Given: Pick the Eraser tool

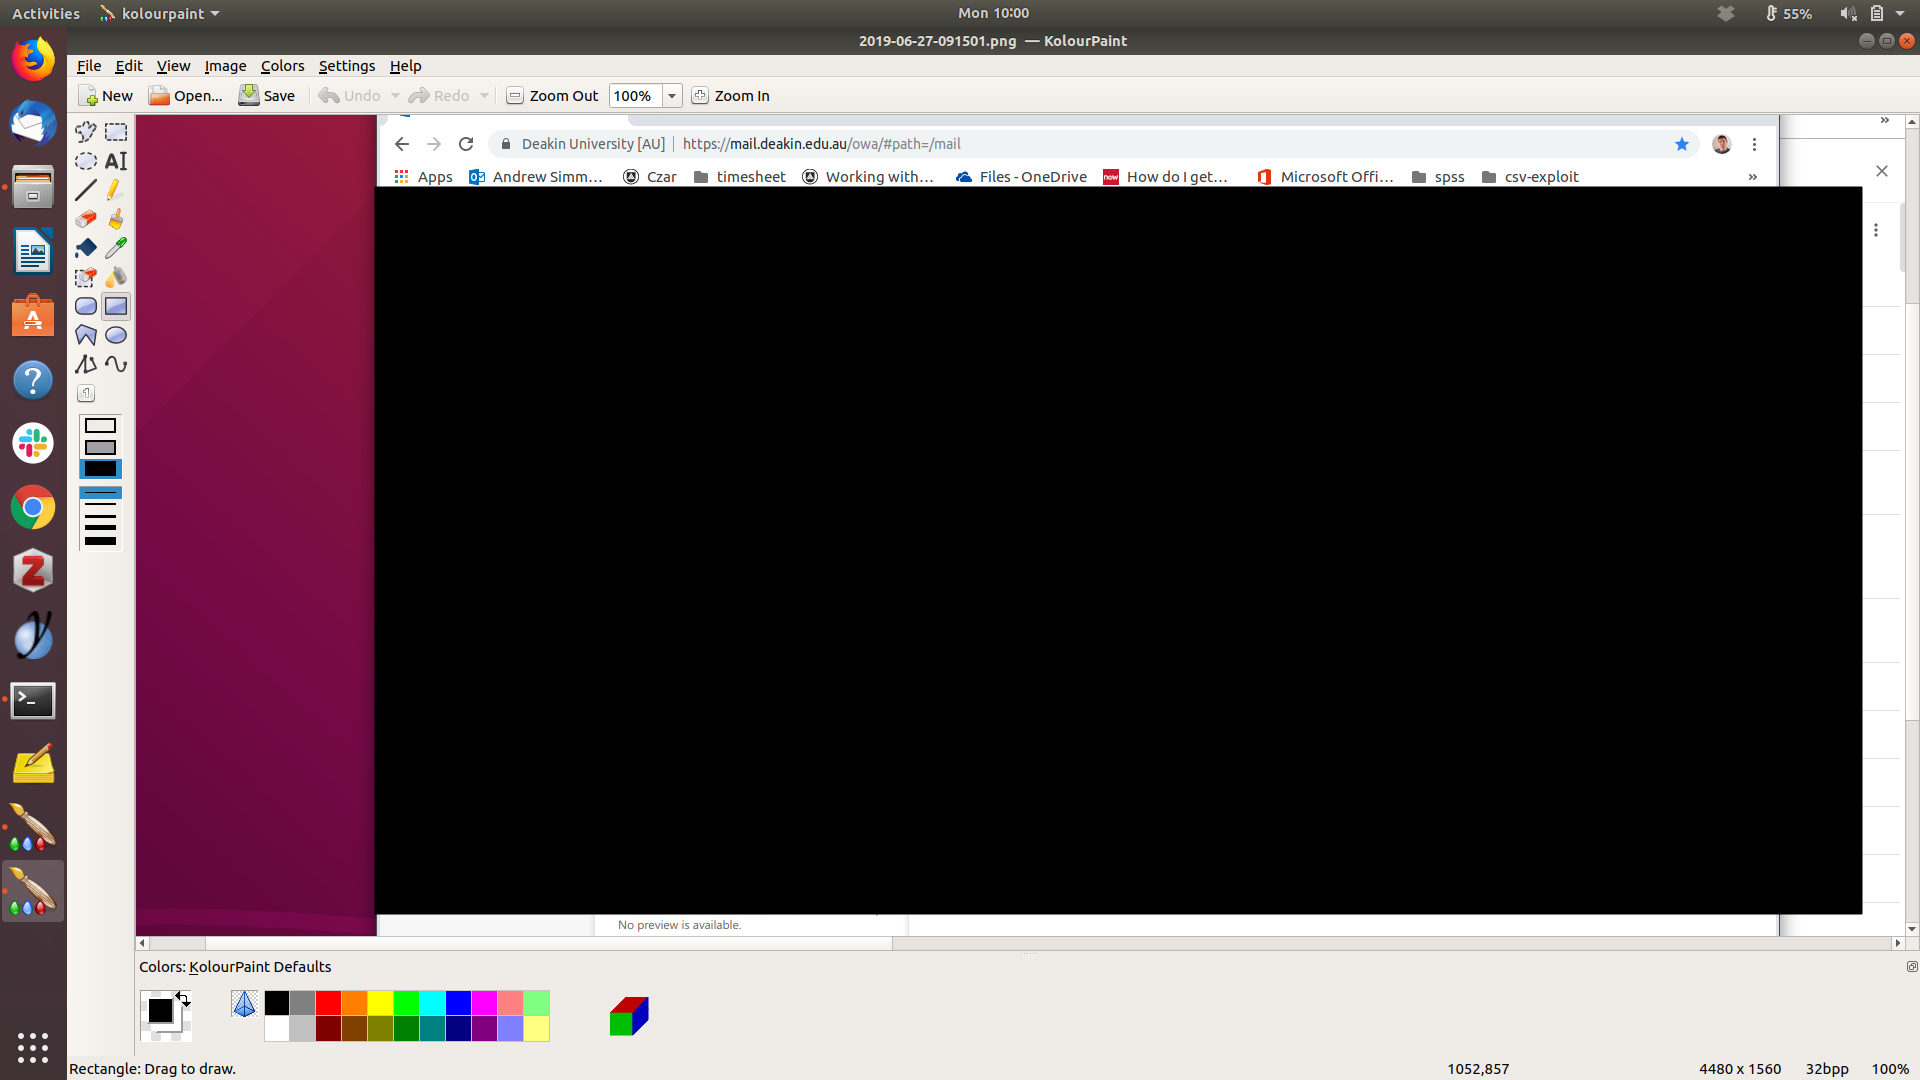Looking at the screenshot, I should click(x=86, y=219).
